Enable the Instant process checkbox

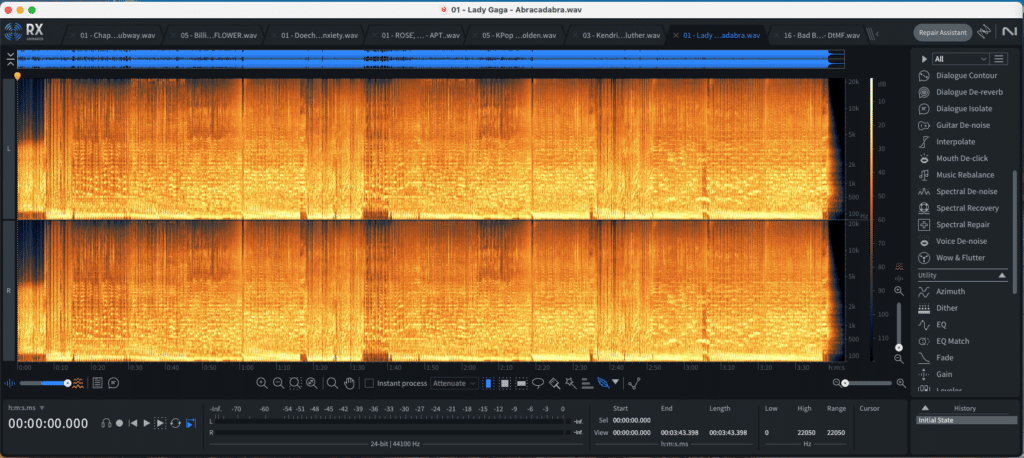point(369,384)
